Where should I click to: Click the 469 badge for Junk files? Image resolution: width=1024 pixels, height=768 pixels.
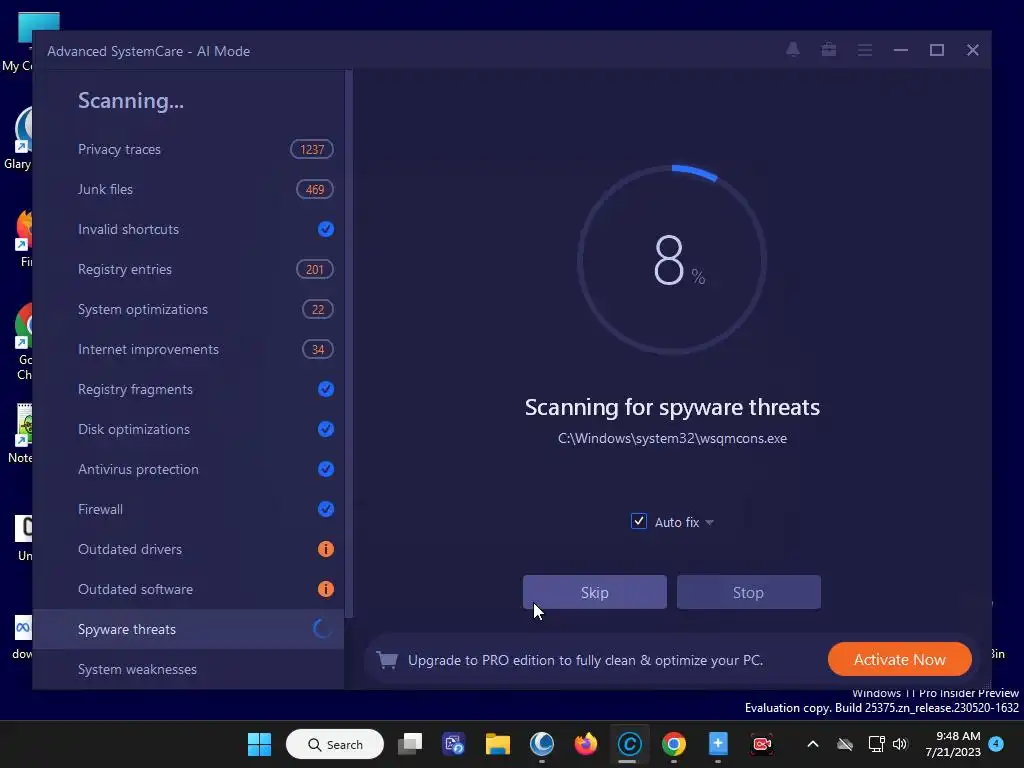point(315,189)
